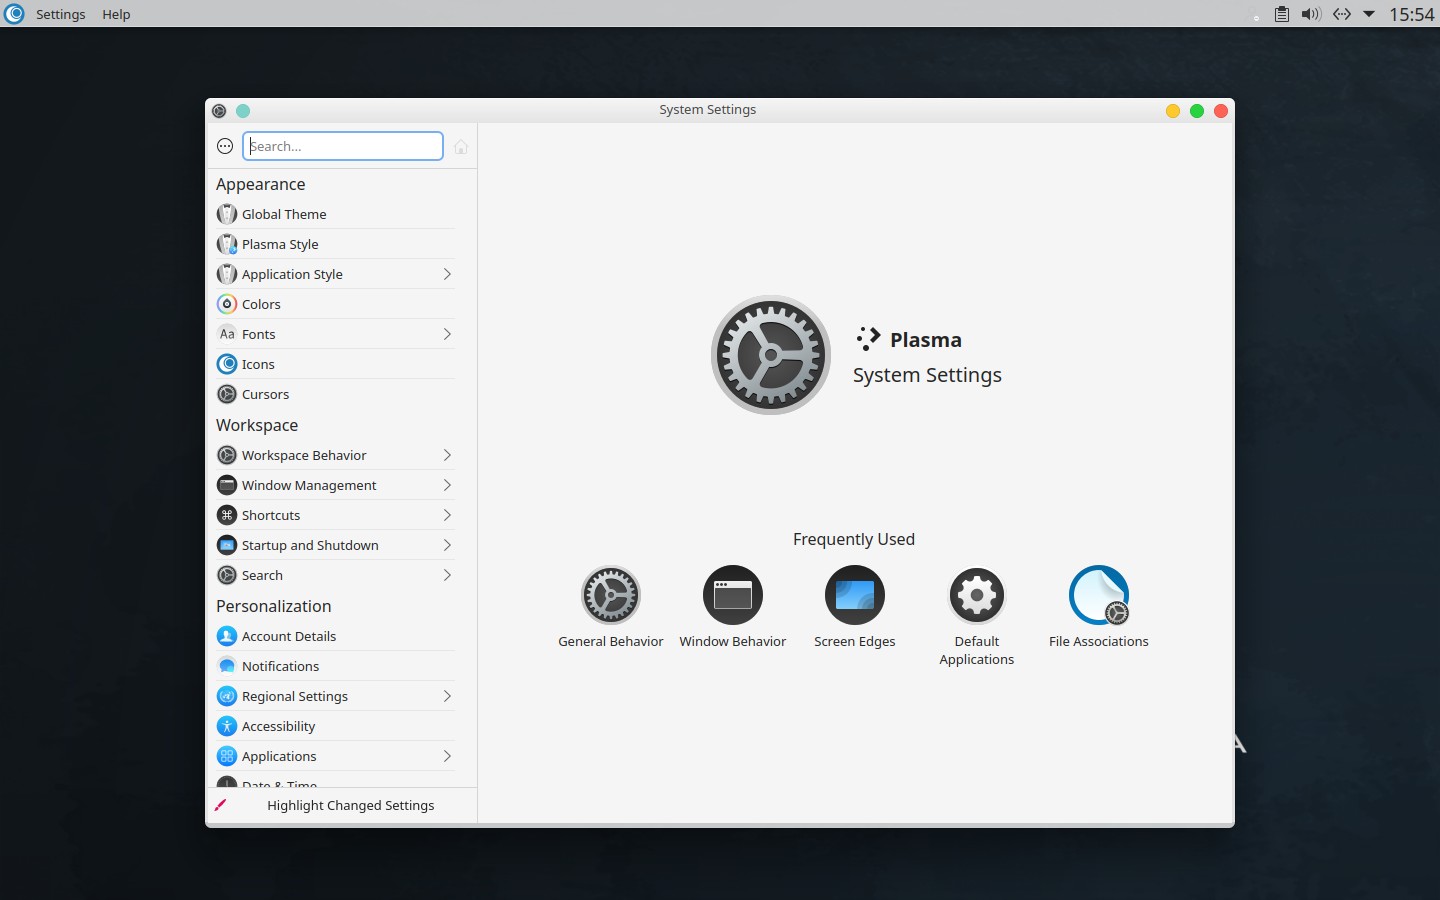Select the Notifications label
This screenshot has width=1440, height=900.
pos(280,666)
